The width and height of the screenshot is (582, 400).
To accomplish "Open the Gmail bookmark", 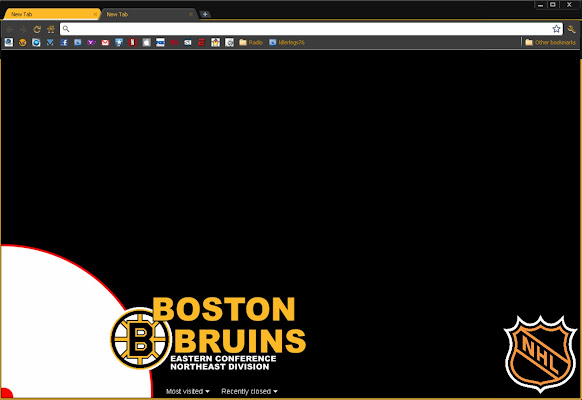I will pos(105,42).
